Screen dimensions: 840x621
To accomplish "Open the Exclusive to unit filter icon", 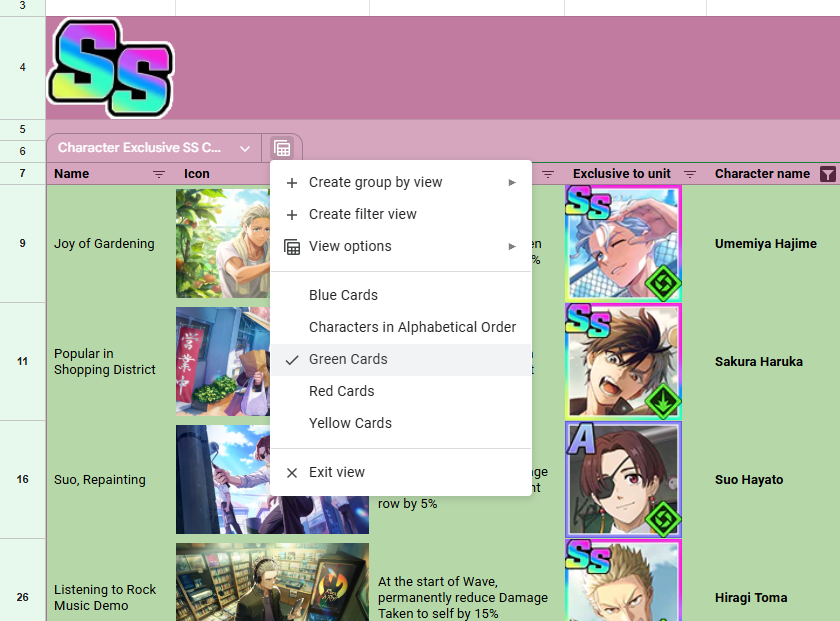I will point(690,174).
